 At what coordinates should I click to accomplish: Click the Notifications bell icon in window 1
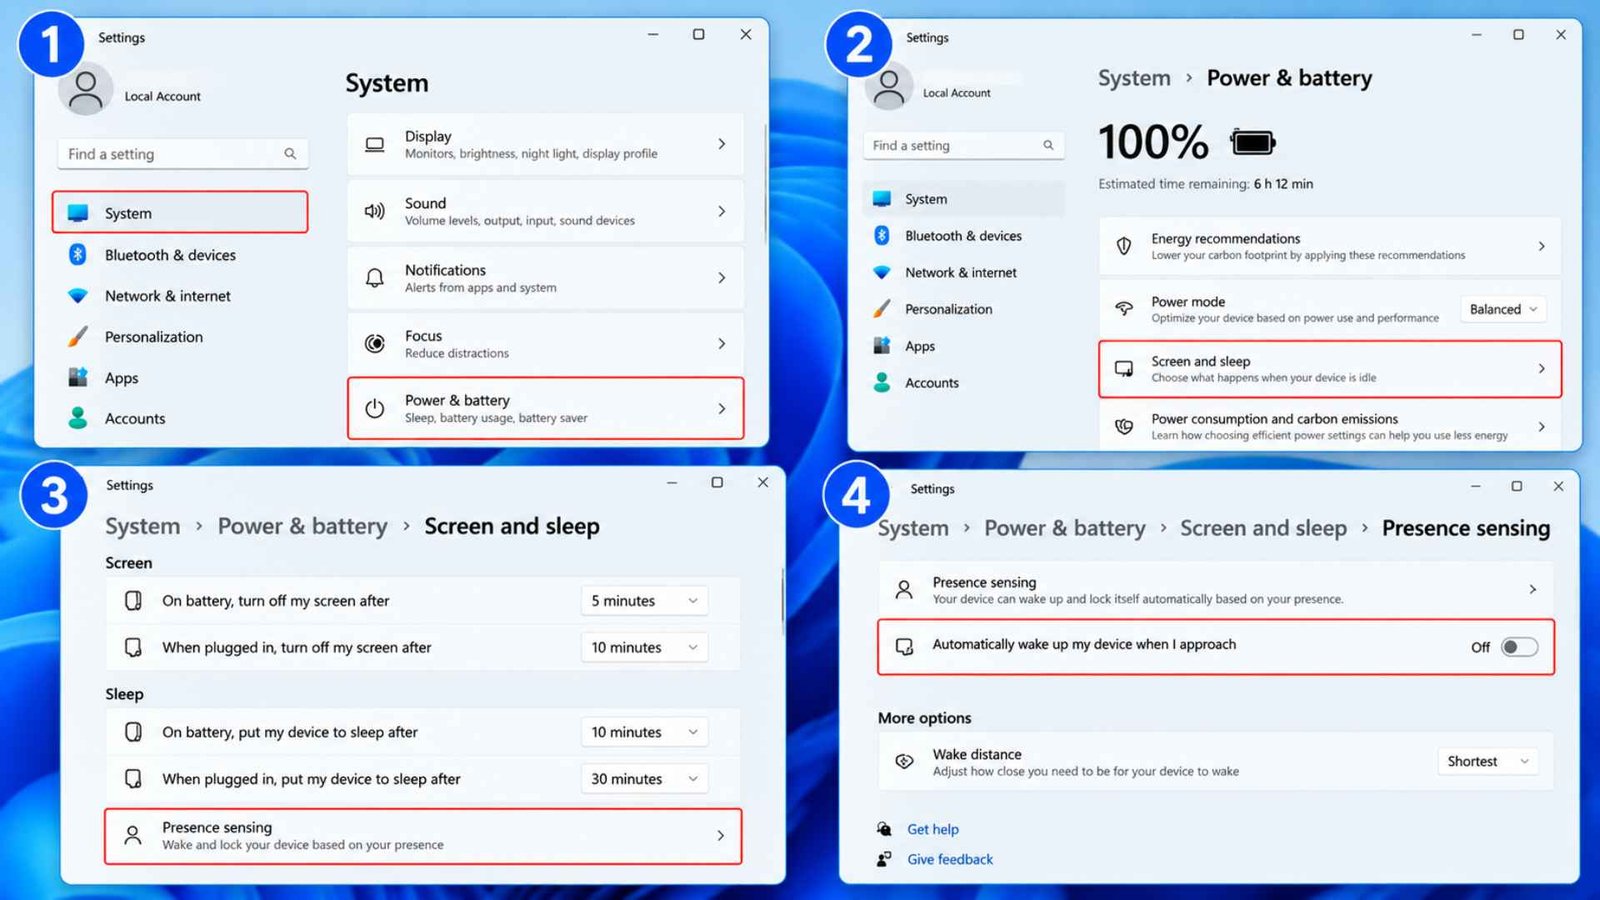point(375,278)
